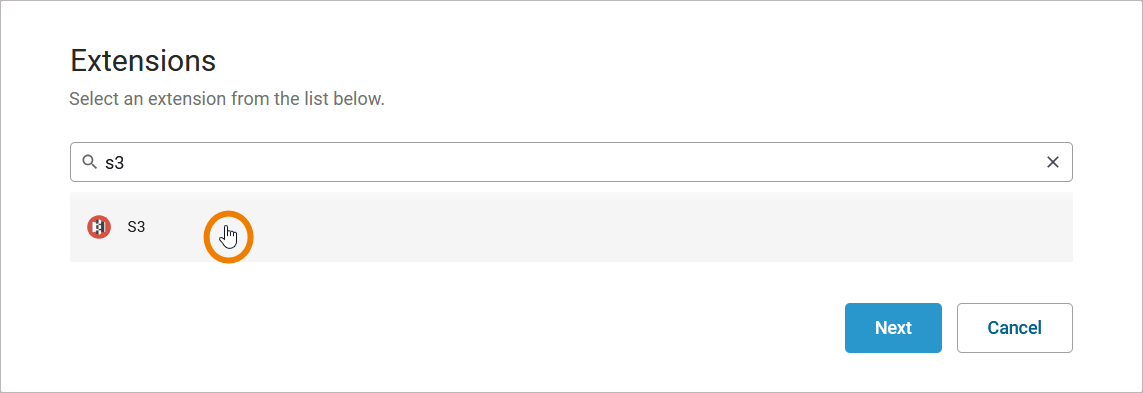
Task: Choose the S3 extension label
Action: [x=136, y=227]
